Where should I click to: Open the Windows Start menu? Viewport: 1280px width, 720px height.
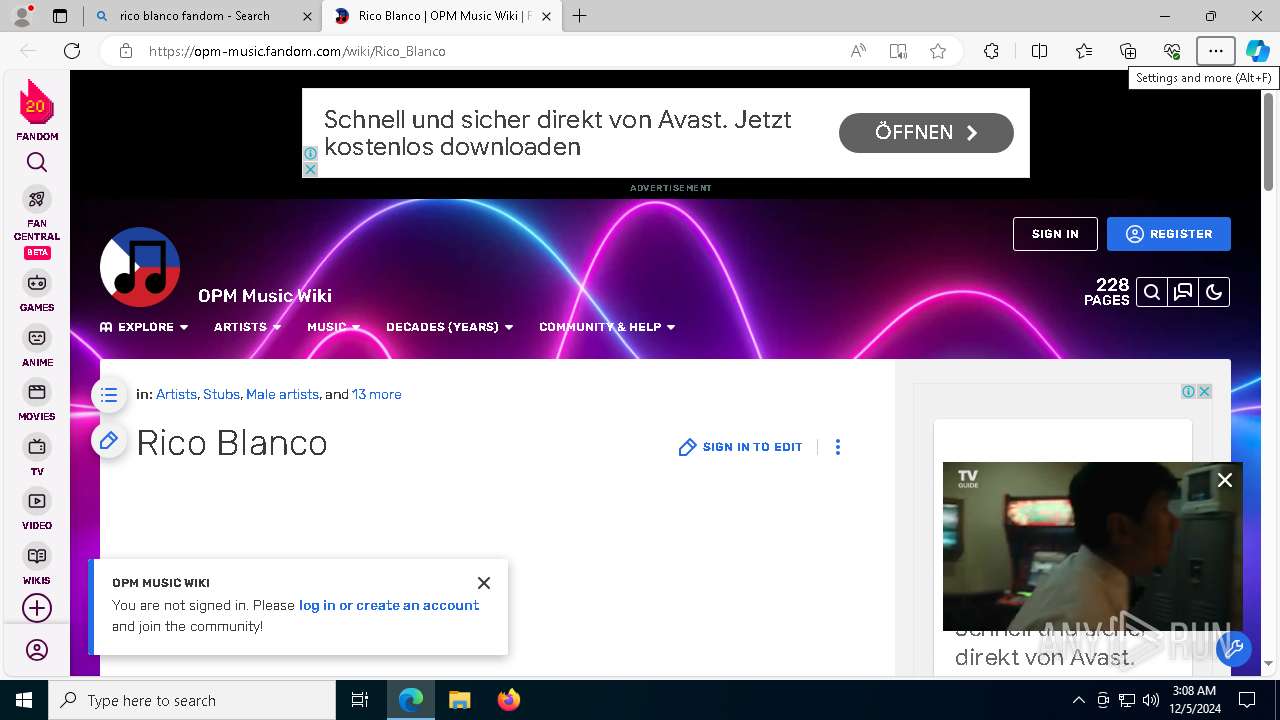(24, 700)
